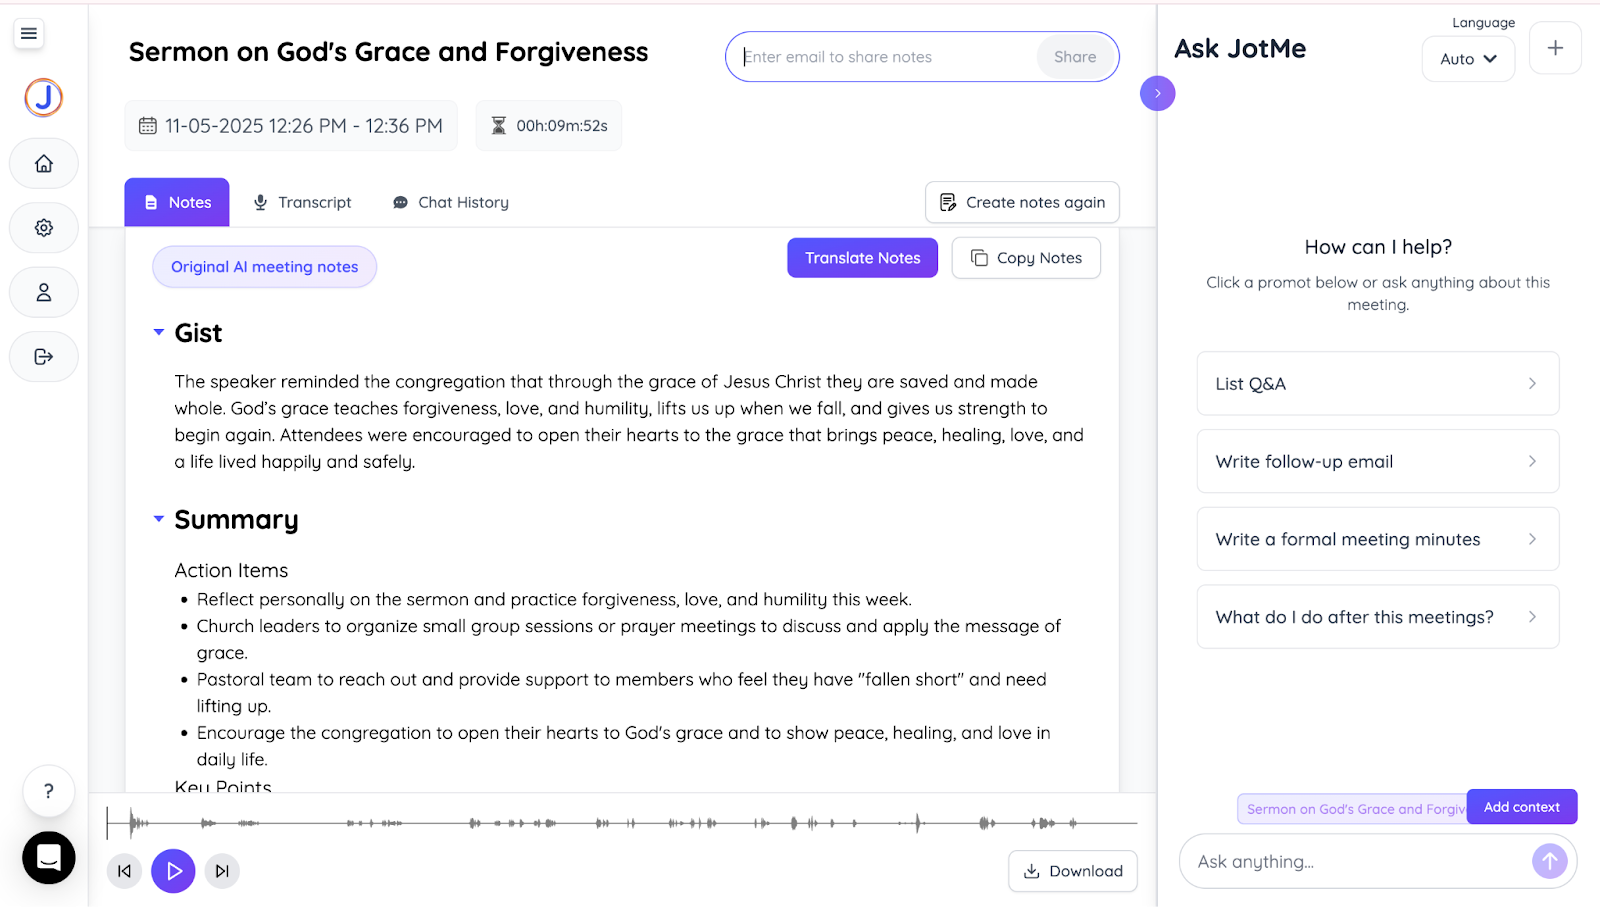Open the help question mark icon
Screen dimensions: 1600x907
click(48, 791)
